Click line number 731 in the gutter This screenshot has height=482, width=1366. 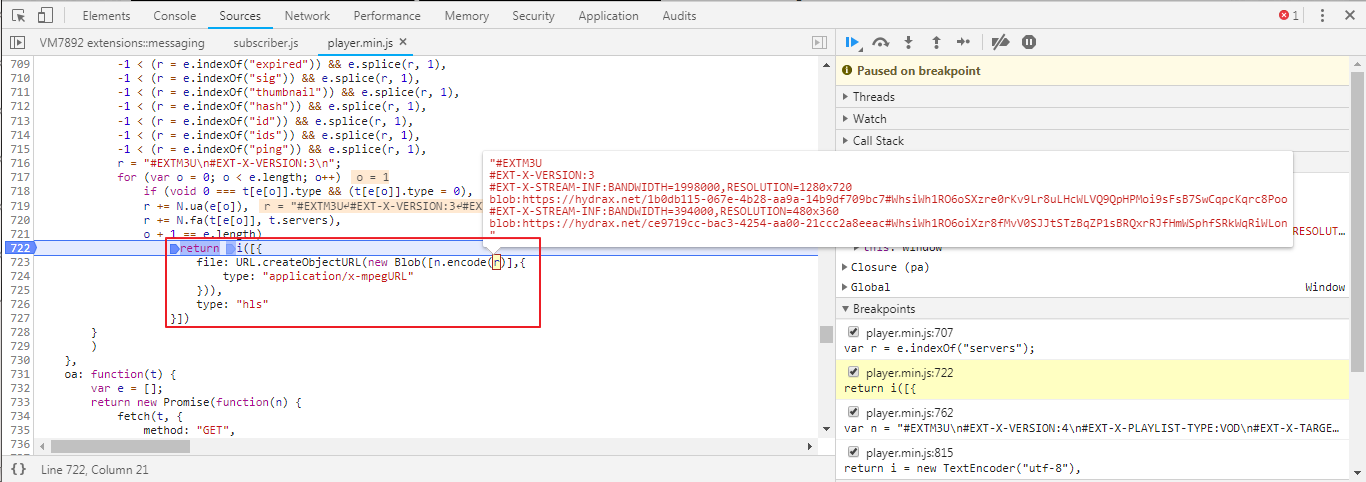coord(20,373)
